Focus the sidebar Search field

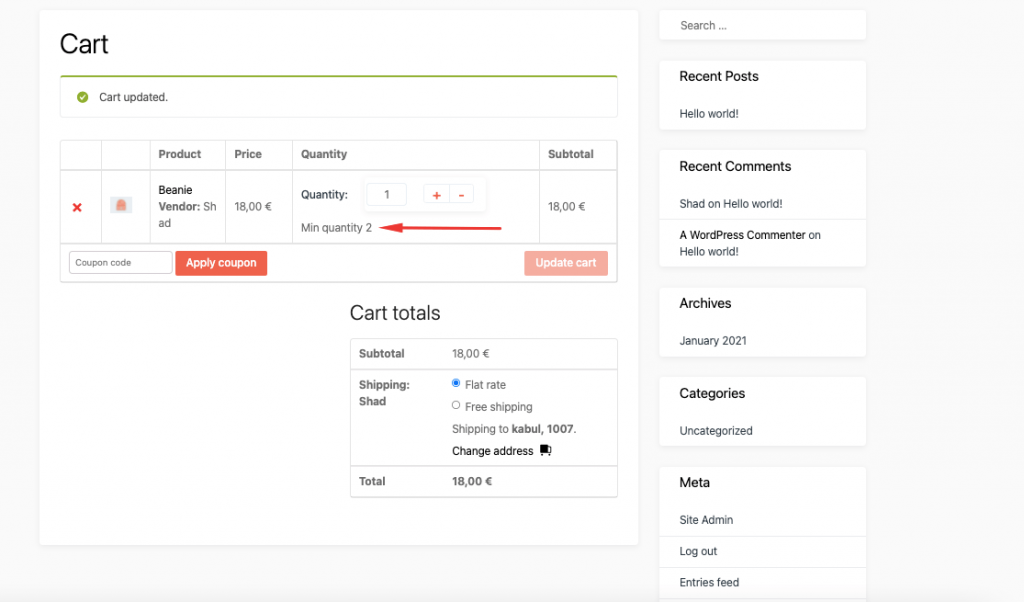[762, 25]
